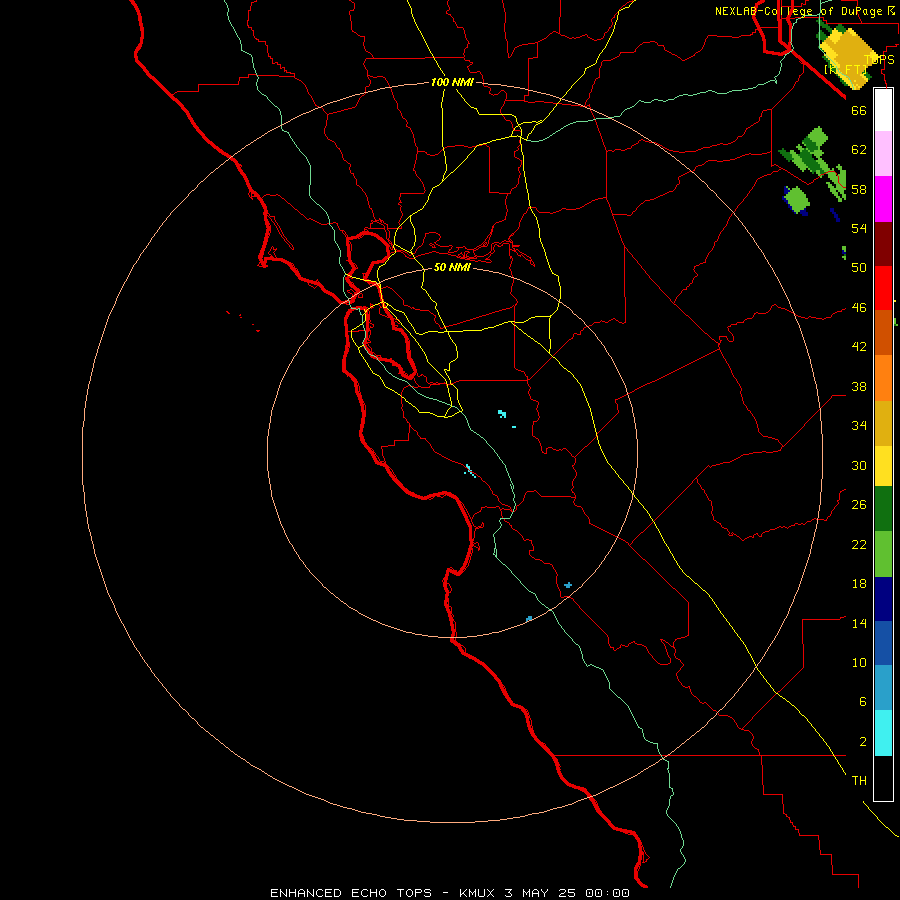Select the '50' legend label
This screenshot has height=900, width=900.
pos(859,267)
